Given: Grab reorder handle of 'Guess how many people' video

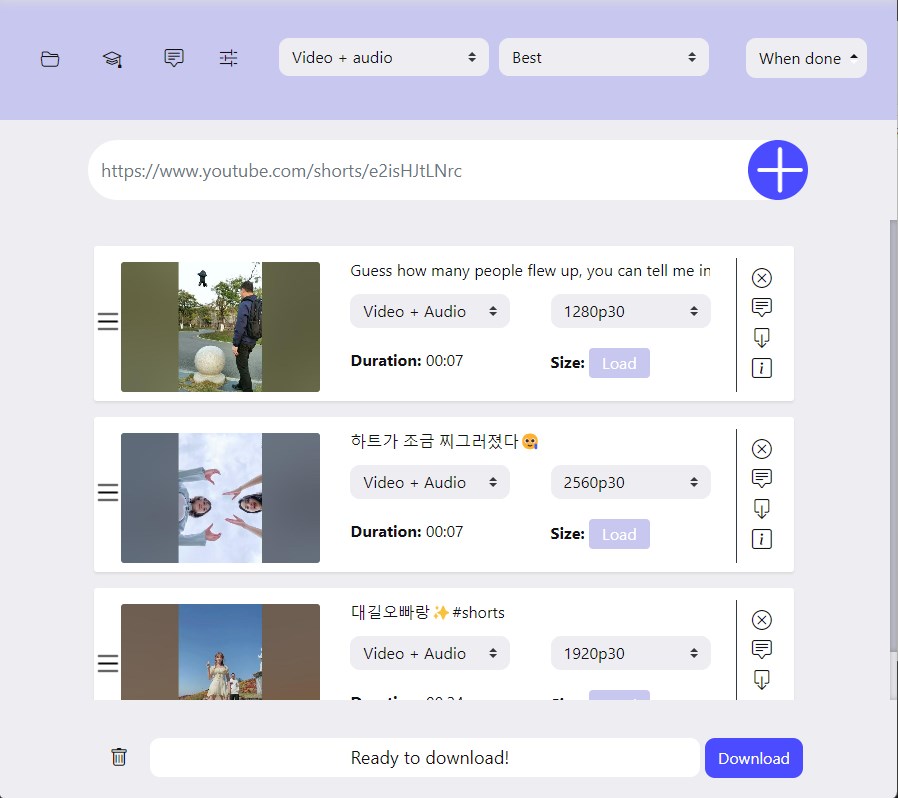Looking at the screenshot, I should 108,321.
